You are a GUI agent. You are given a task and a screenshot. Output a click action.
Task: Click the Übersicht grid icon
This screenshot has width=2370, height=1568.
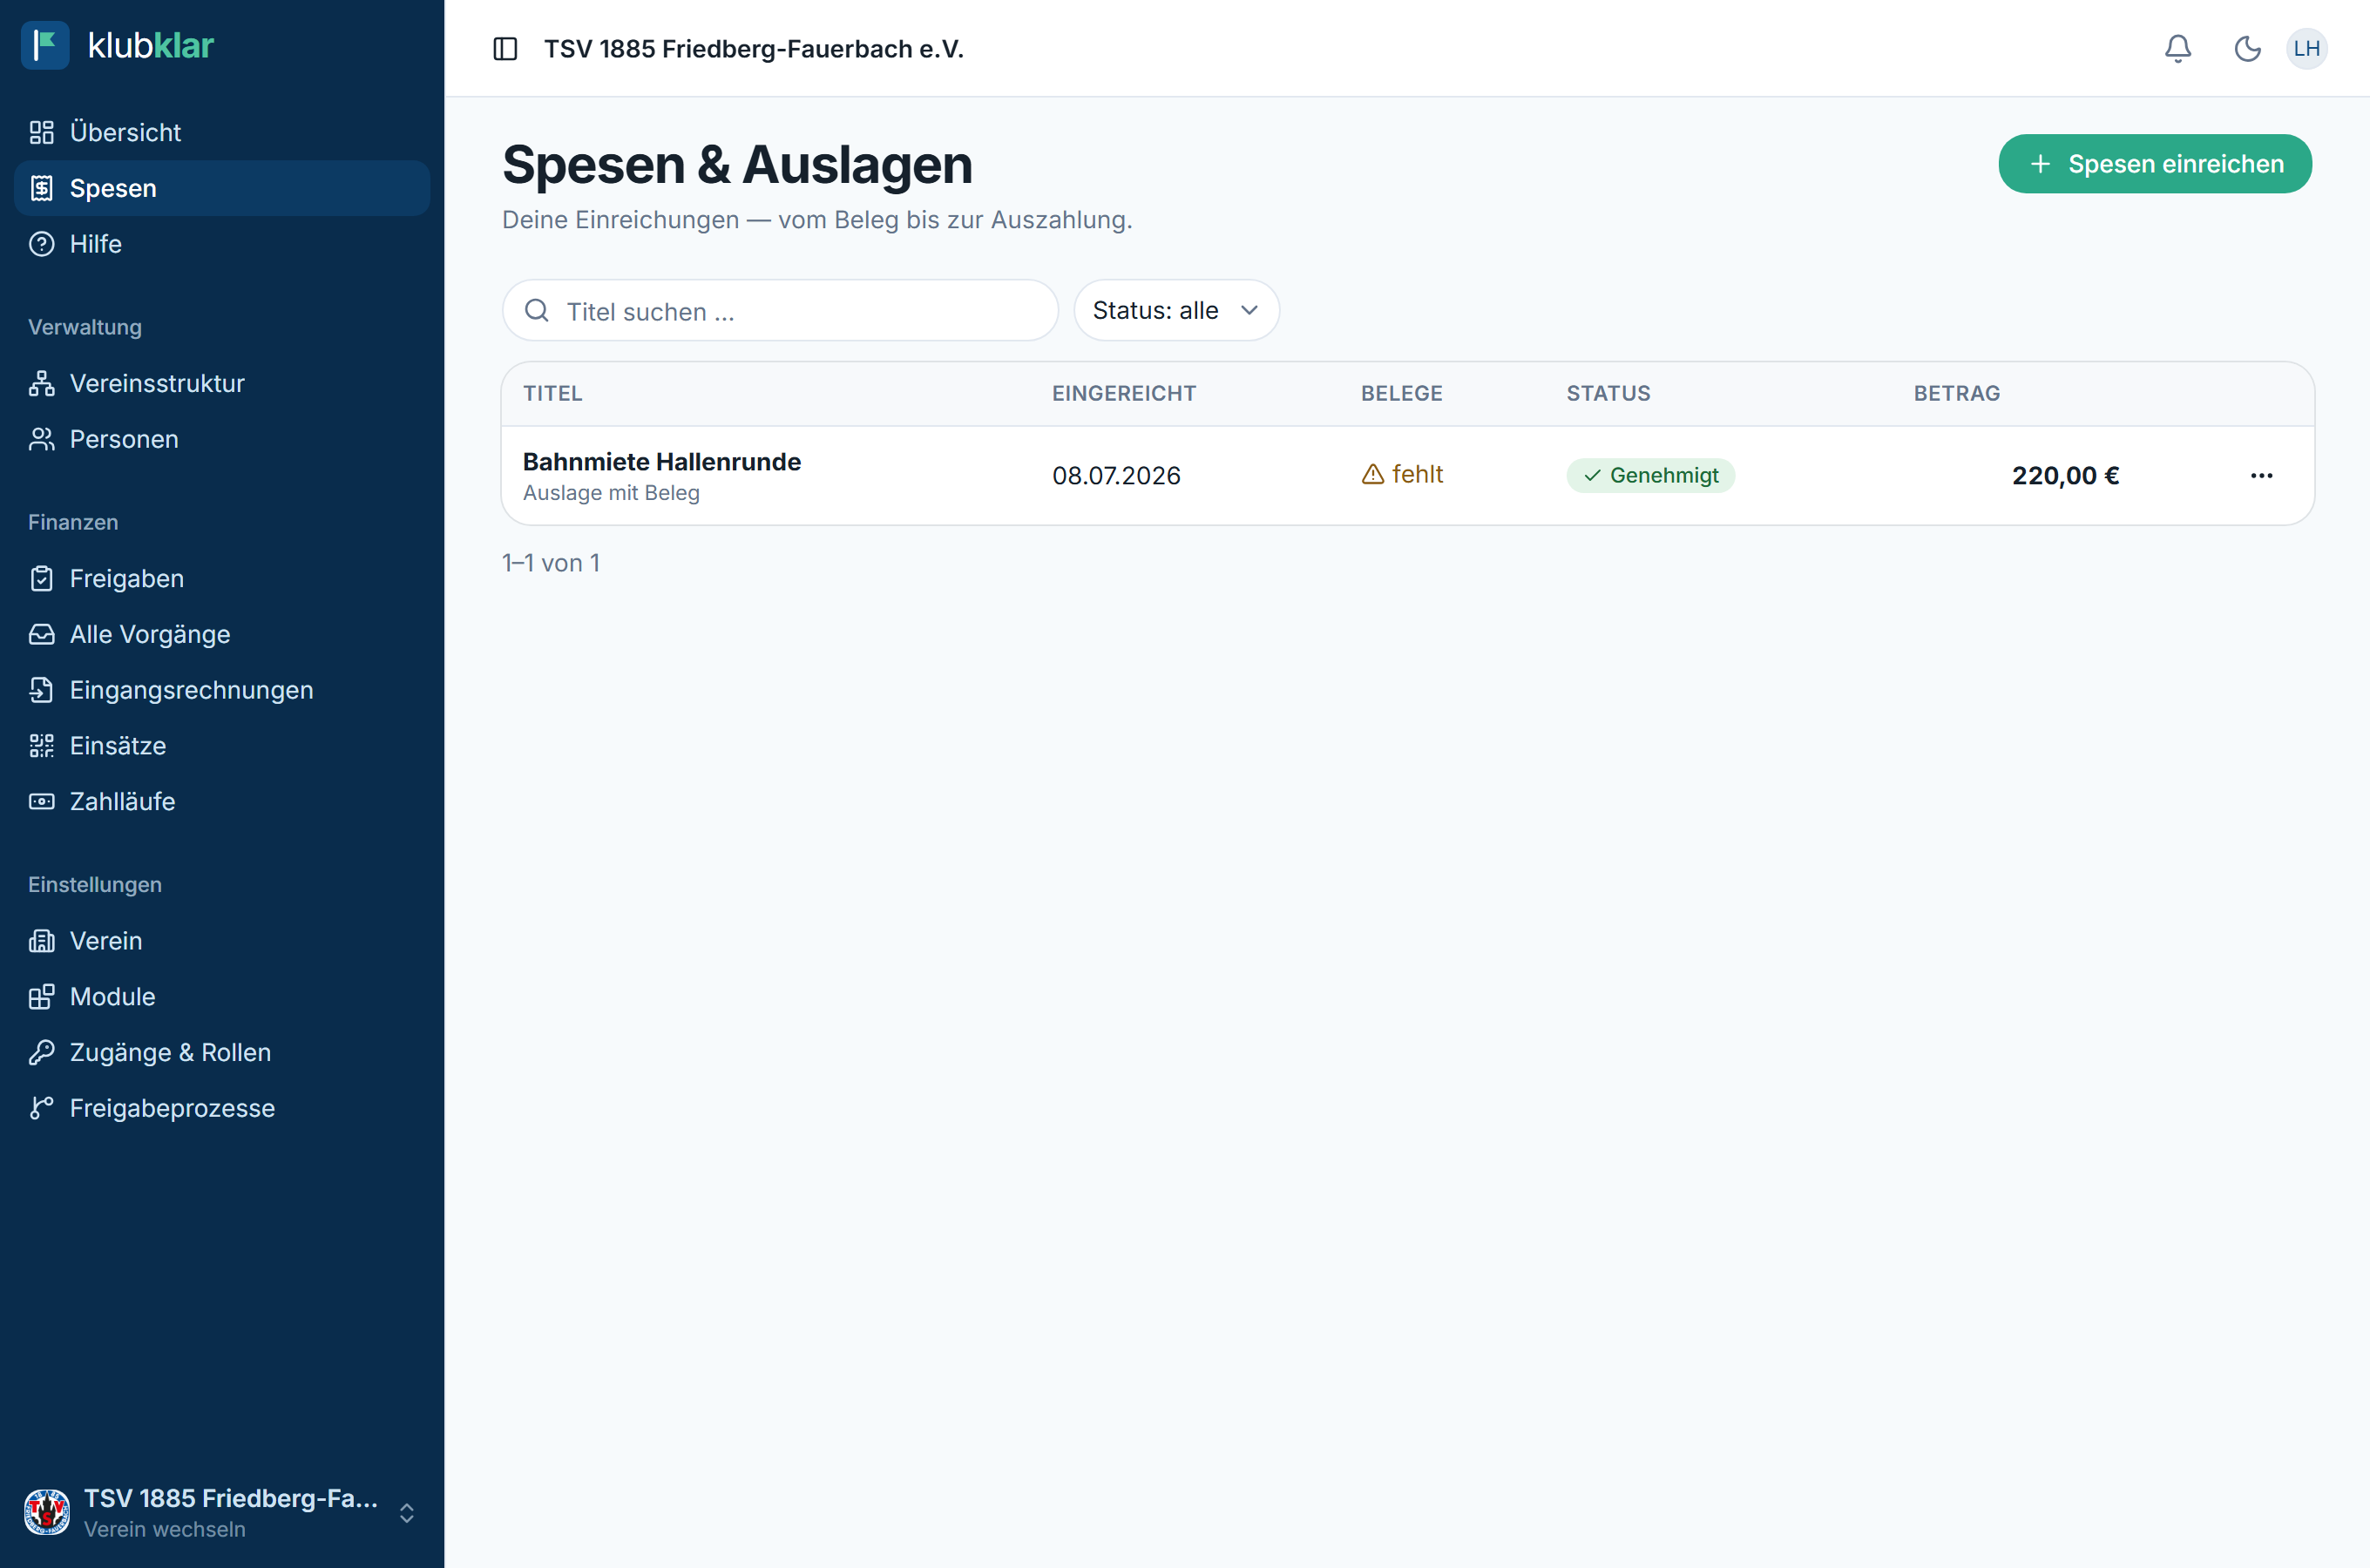click(42, 132)
